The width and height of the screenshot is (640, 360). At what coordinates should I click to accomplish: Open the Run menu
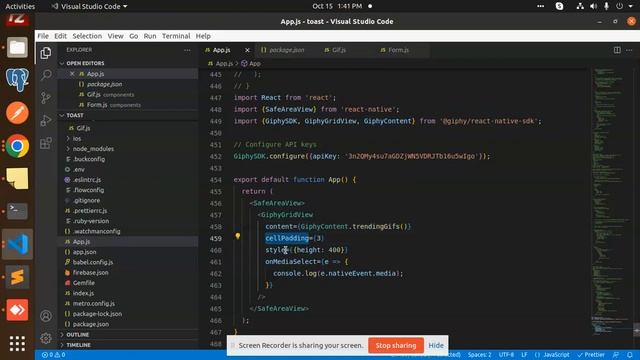click(x=150, y=36)
